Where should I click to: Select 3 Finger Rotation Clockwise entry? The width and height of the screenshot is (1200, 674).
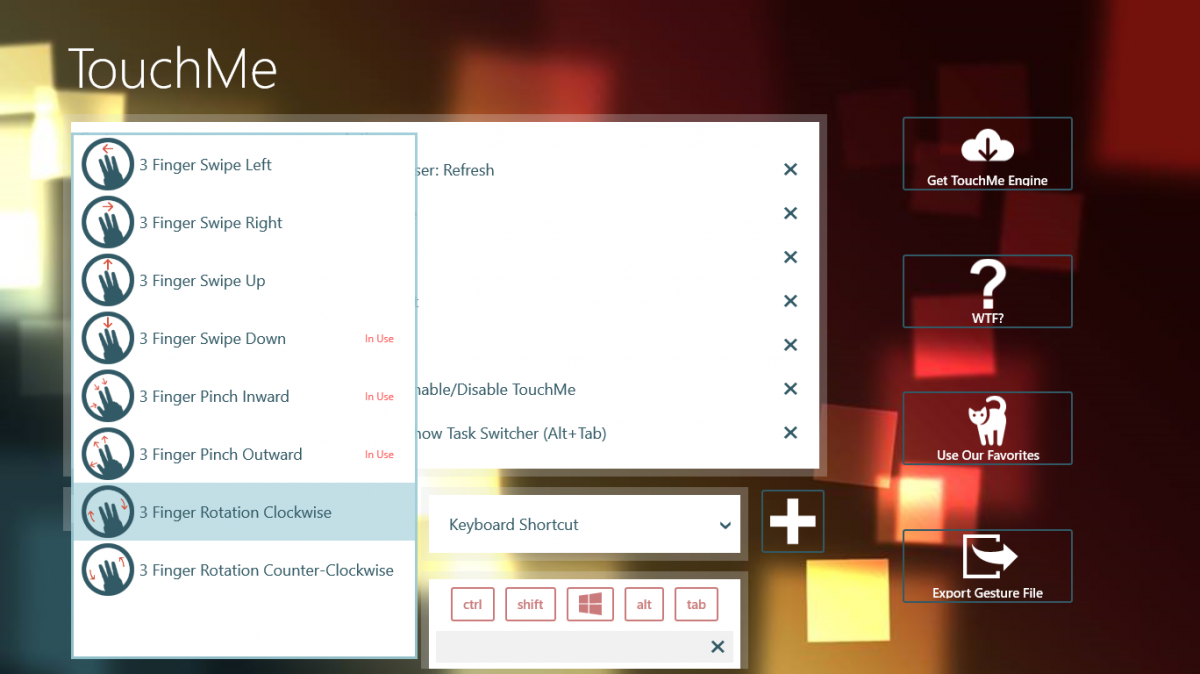(244, 512)
